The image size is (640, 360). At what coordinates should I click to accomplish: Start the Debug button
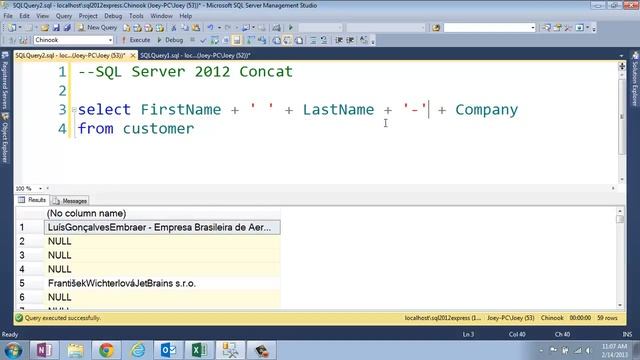(170, 40)
